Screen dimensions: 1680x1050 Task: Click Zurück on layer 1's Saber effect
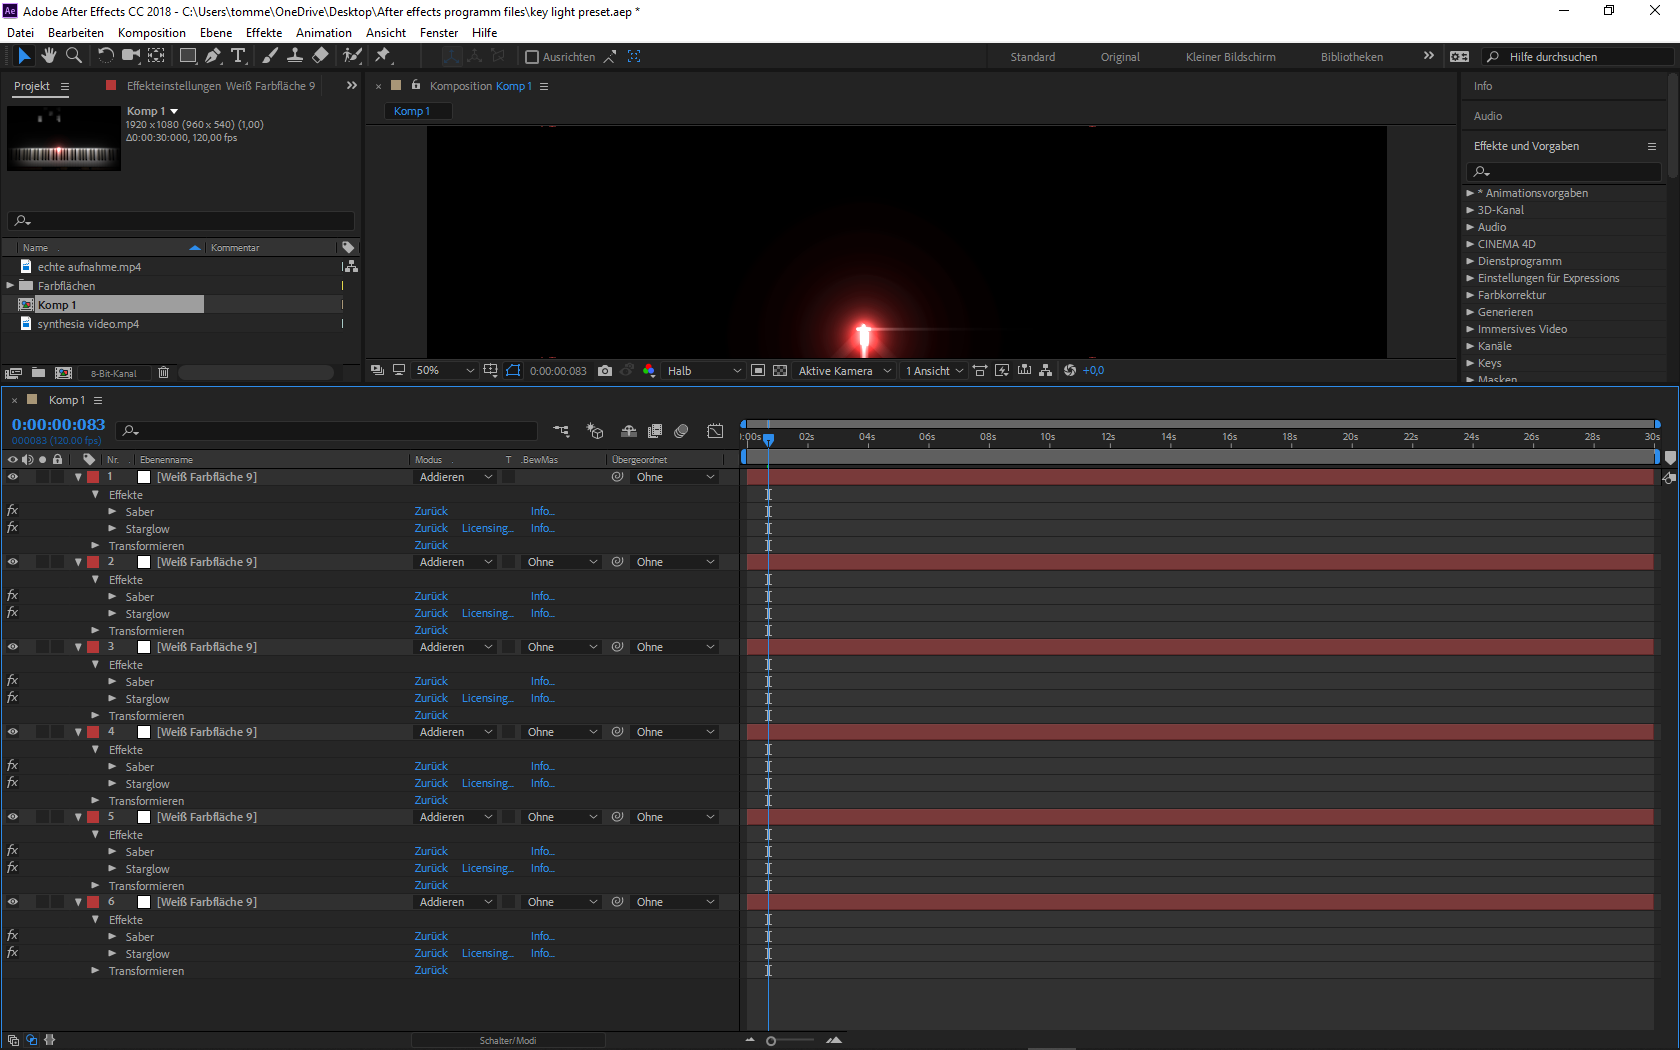pyautogui.click(x=430, y=511)
